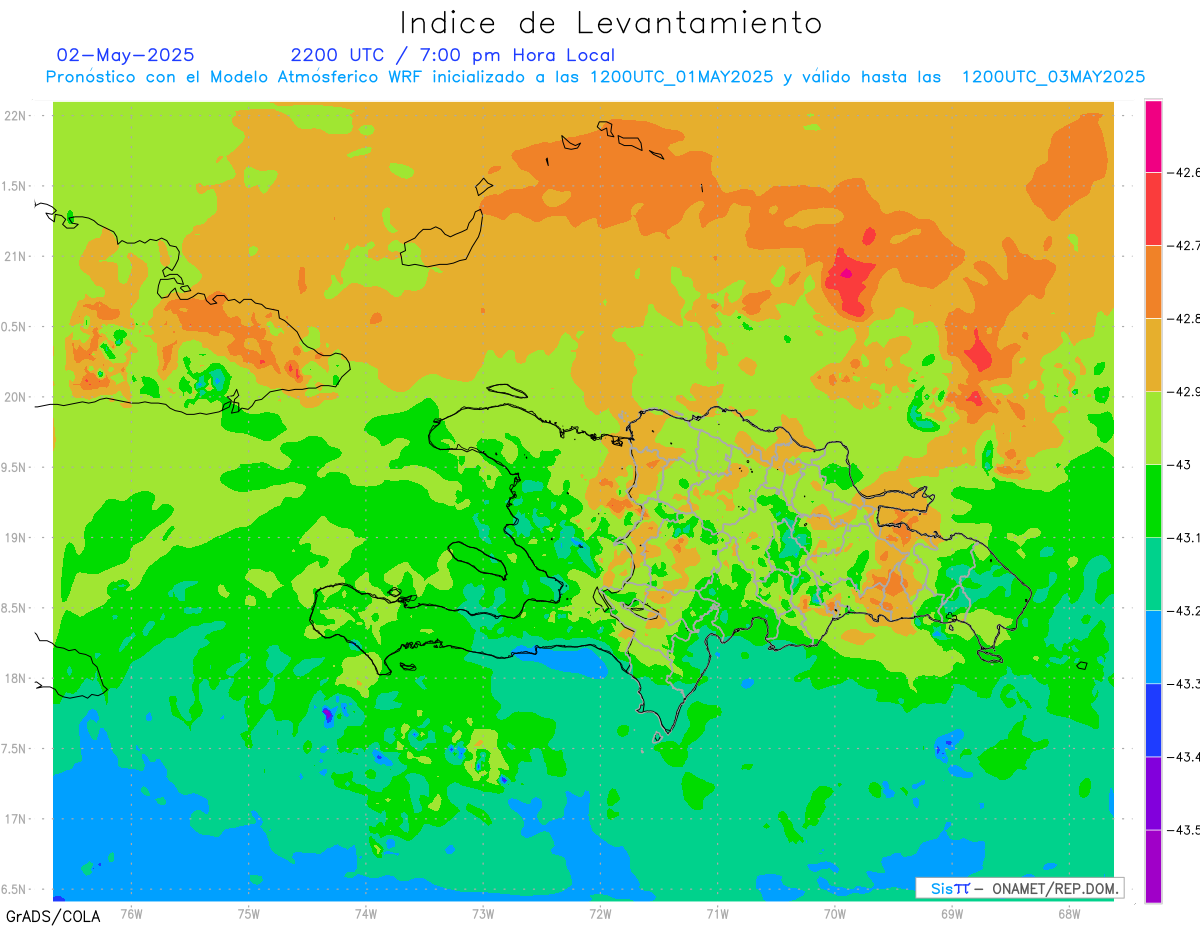Click the title "Indice de Levantamiento"

(x=611, y=23)
